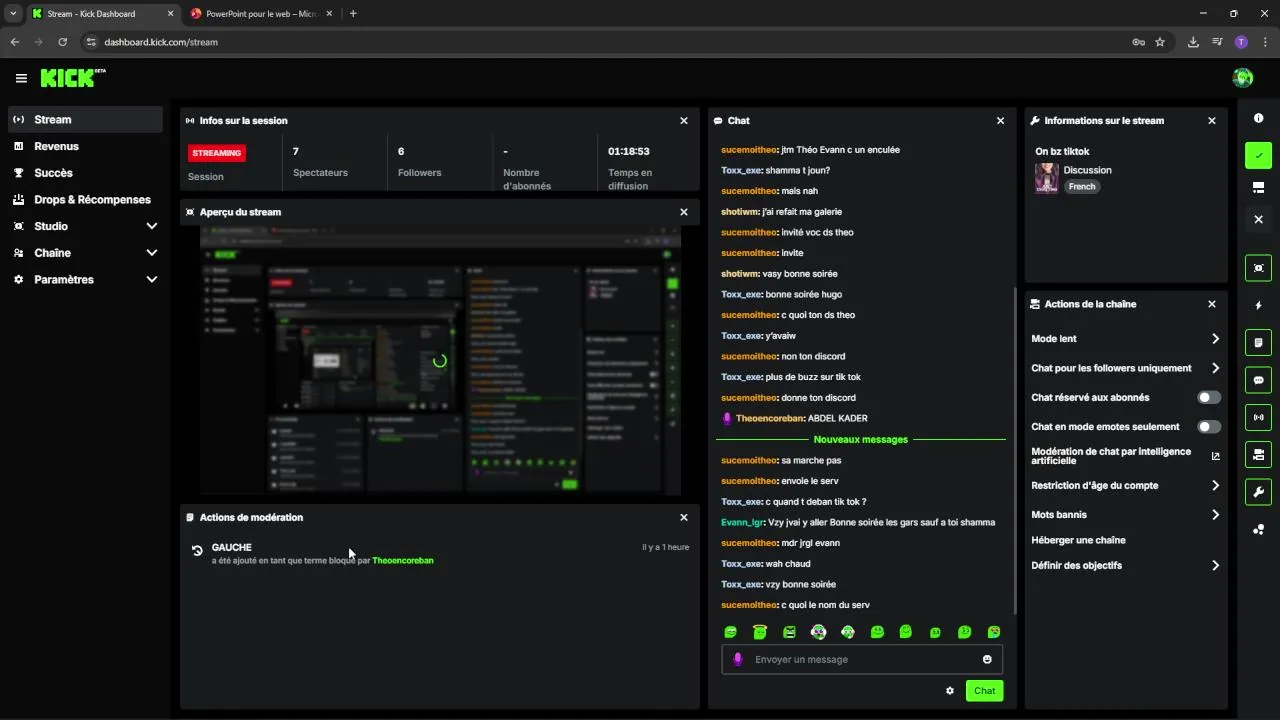This screenshot has height=720, width=1280.
Task: Open the emoji picker in message box
Action: click(987, 659)
